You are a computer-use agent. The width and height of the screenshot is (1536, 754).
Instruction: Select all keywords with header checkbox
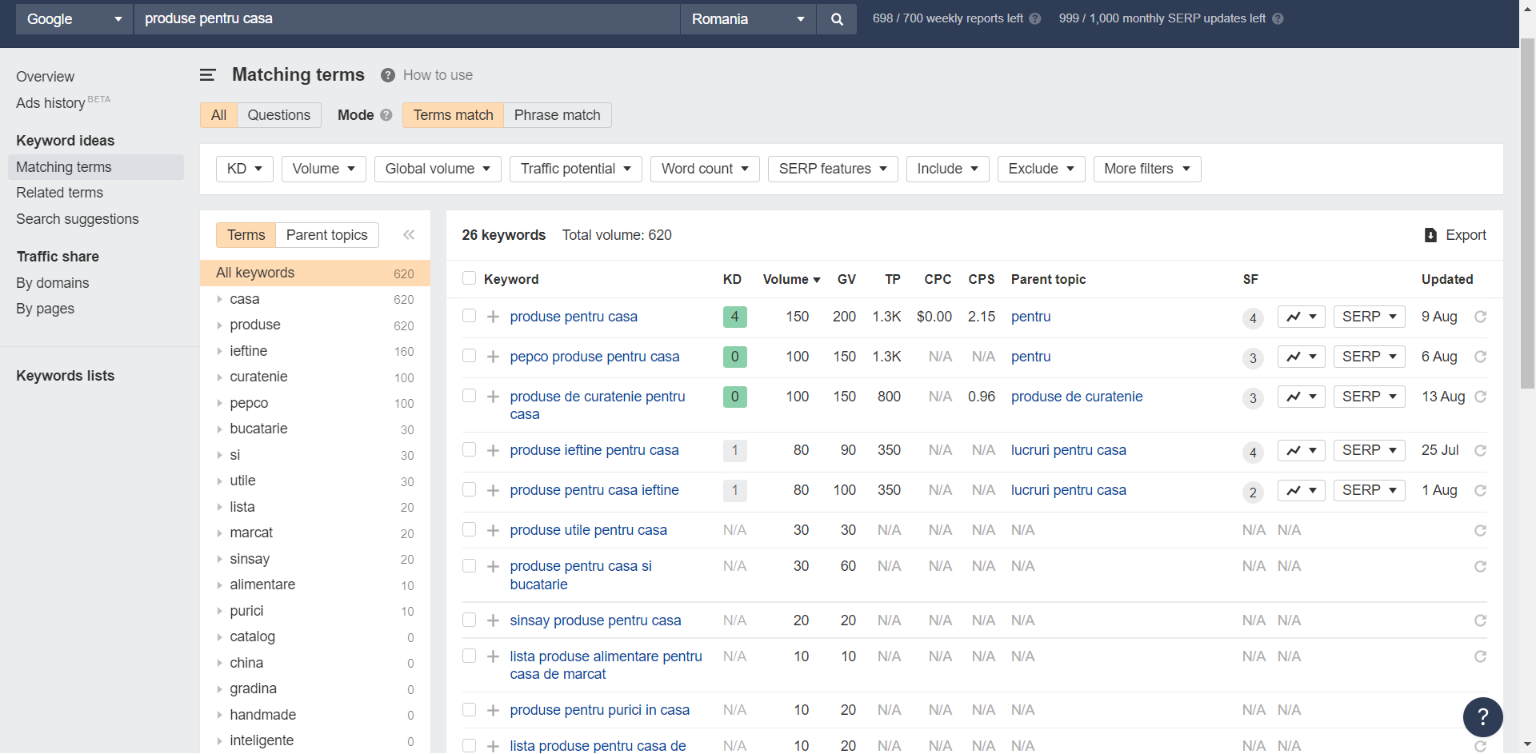[469, 278]
